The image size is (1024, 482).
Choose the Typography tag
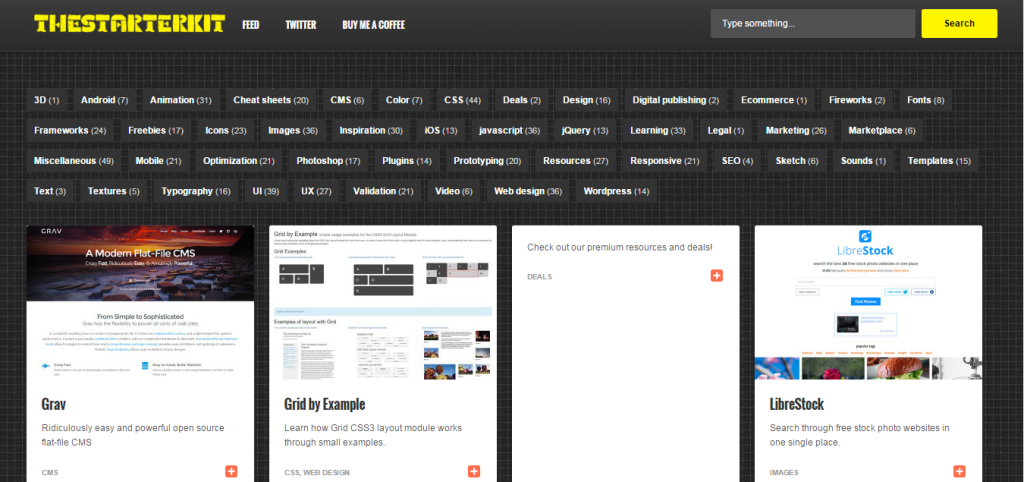pos(195,190)
